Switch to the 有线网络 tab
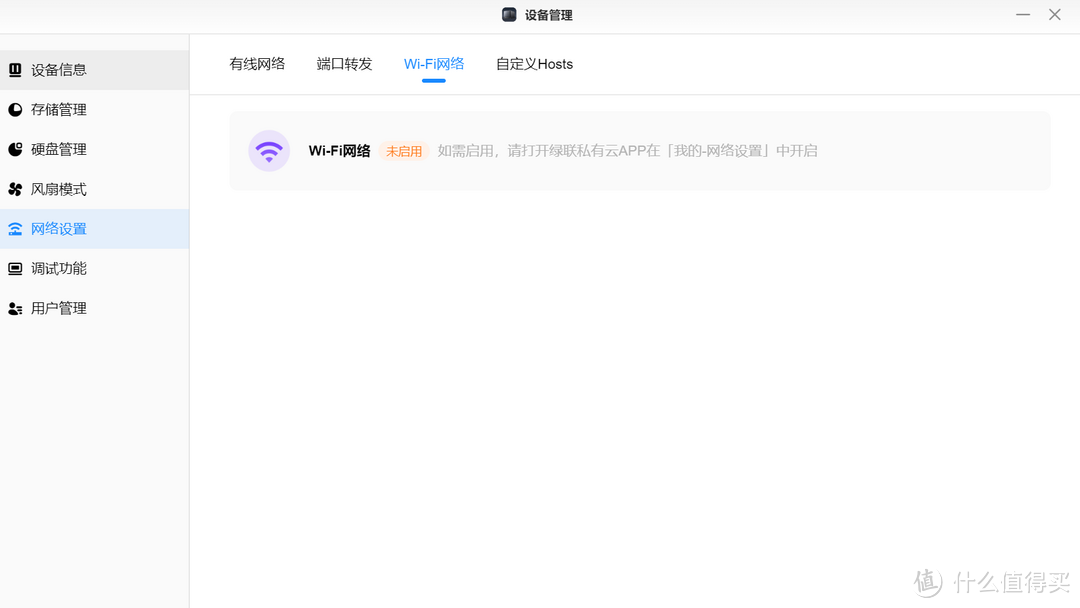 (257, 64)
